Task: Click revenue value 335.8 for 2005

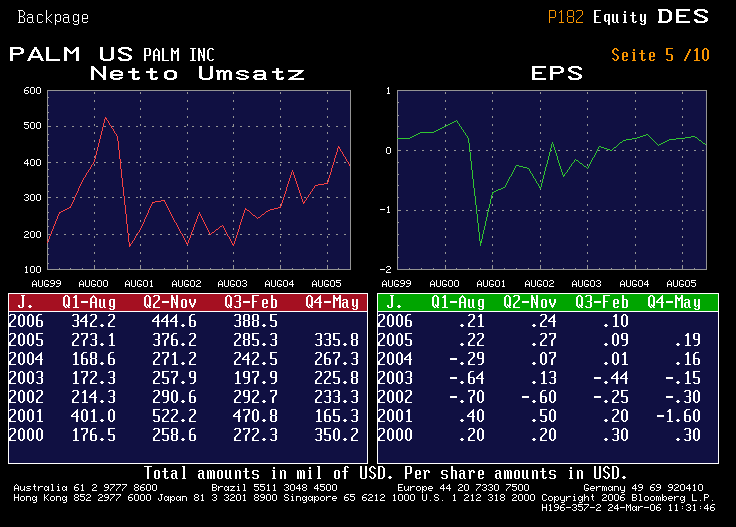Action: point(337,340)
